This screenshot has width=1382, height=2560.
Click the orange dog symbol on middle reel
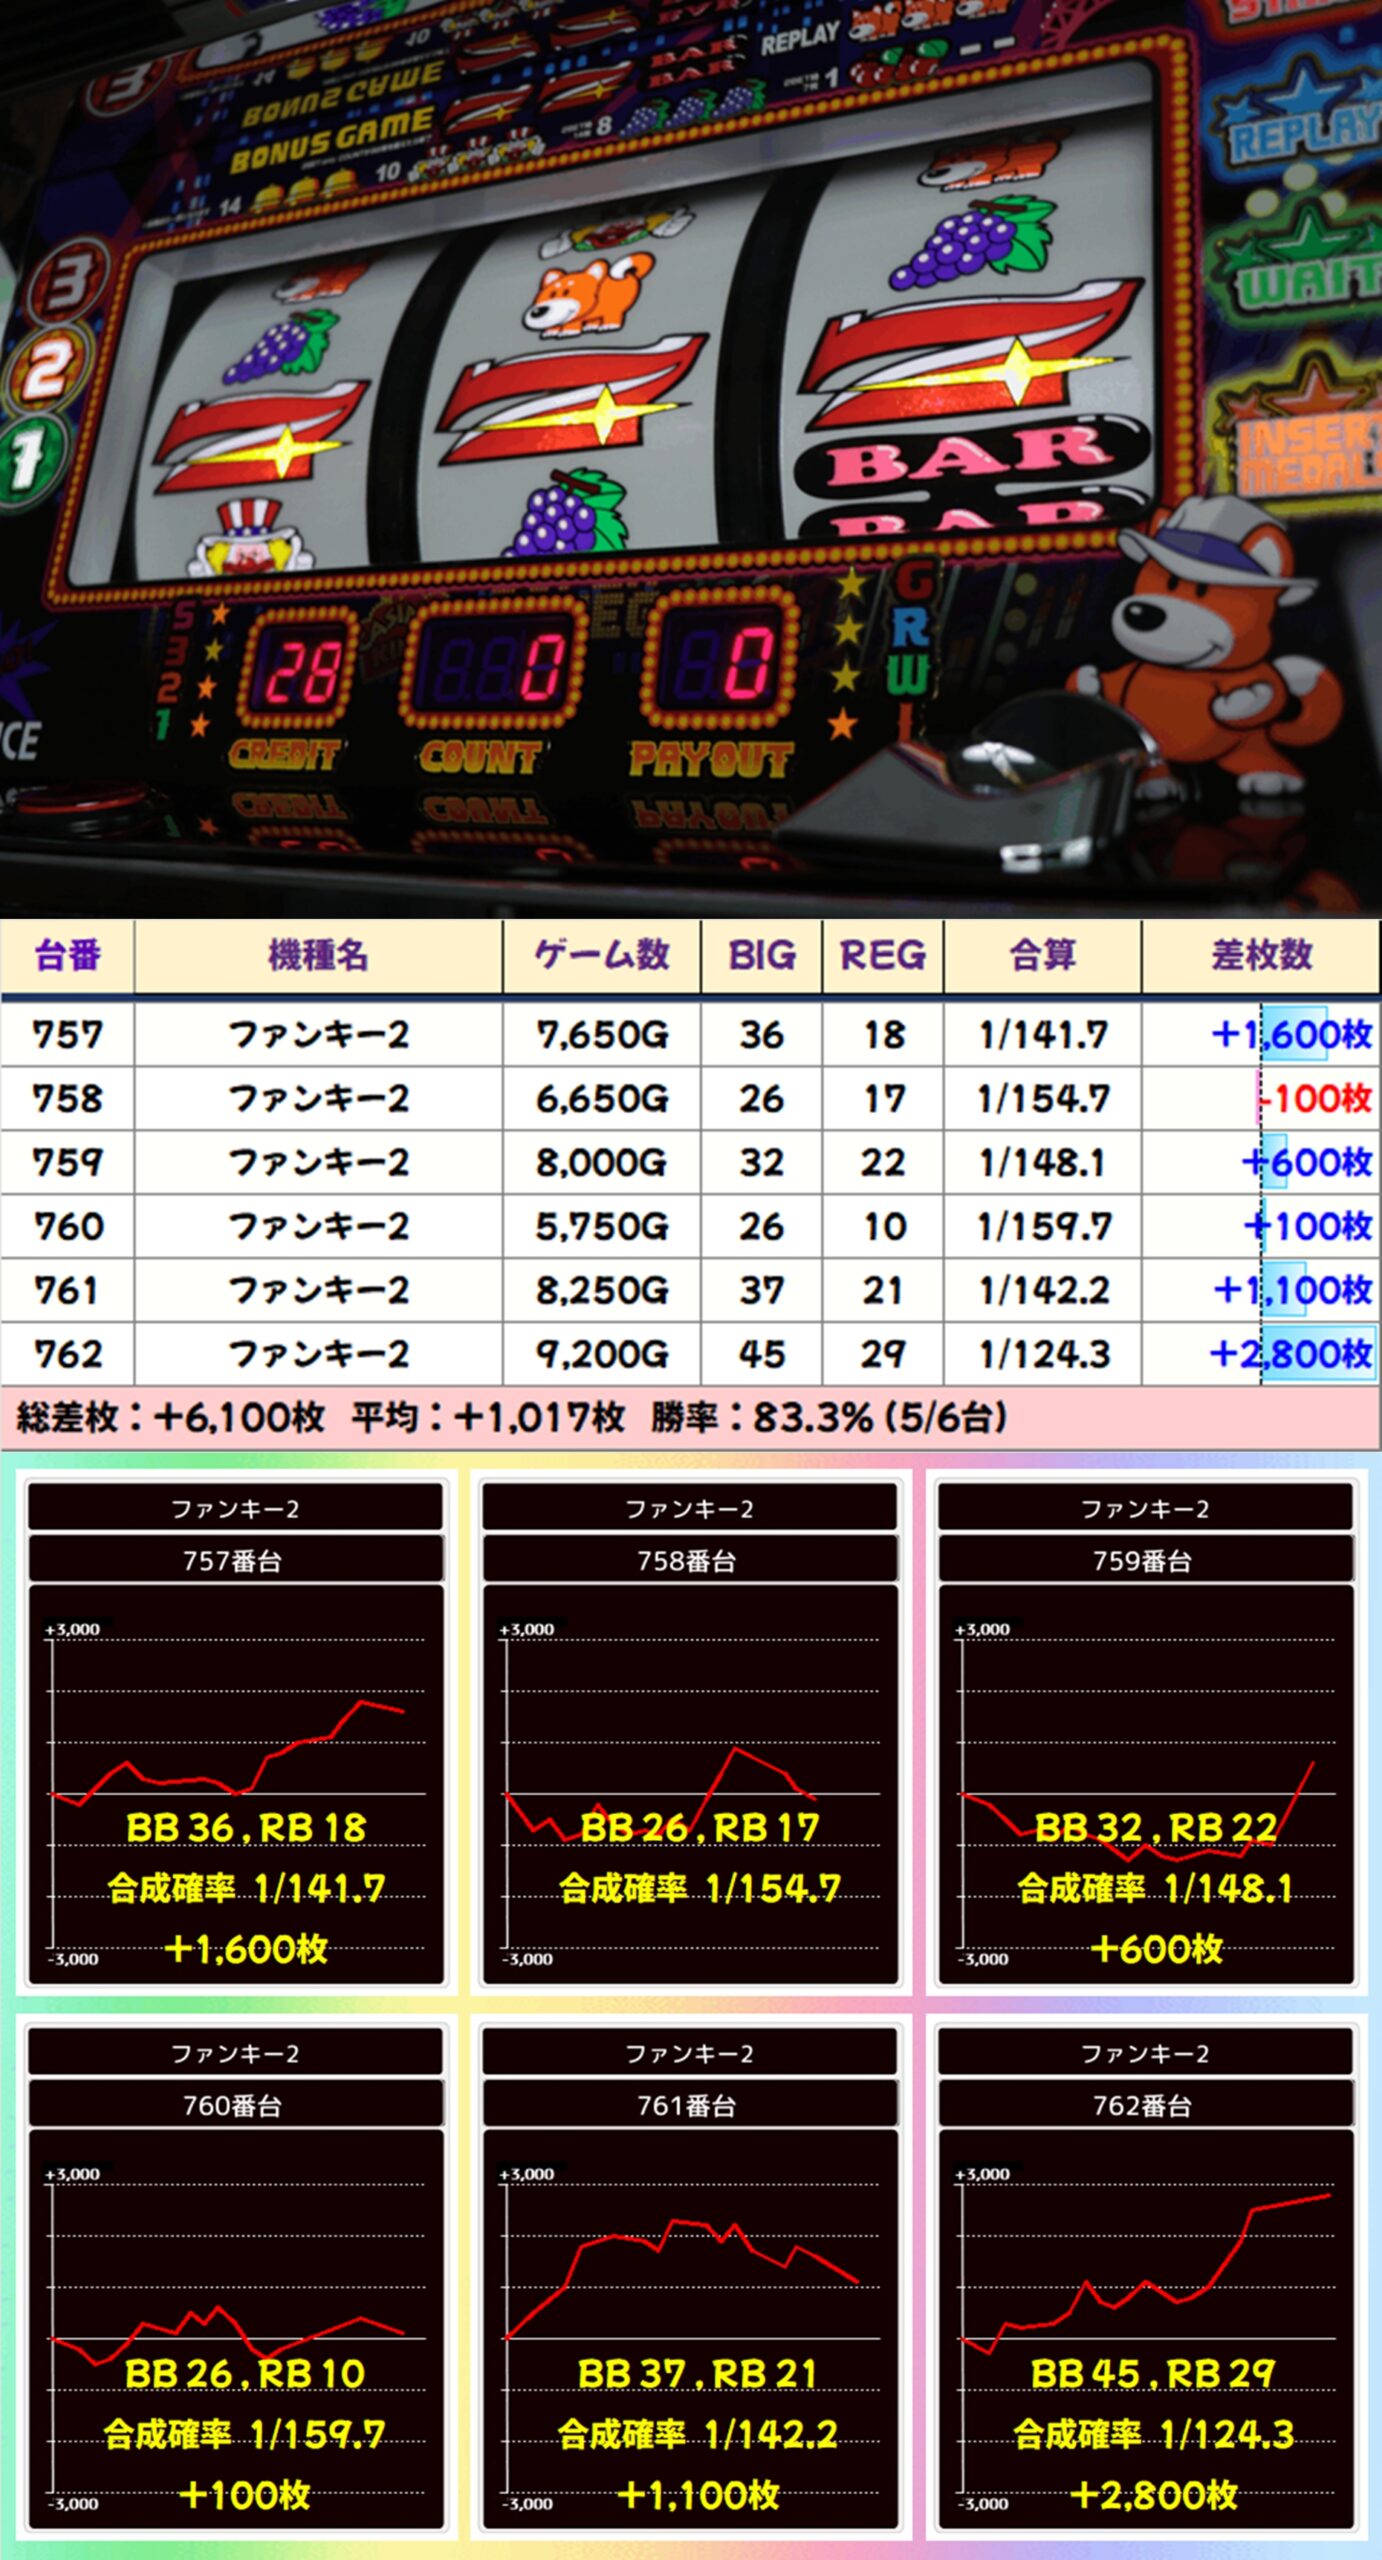click(x=588, y=293)
